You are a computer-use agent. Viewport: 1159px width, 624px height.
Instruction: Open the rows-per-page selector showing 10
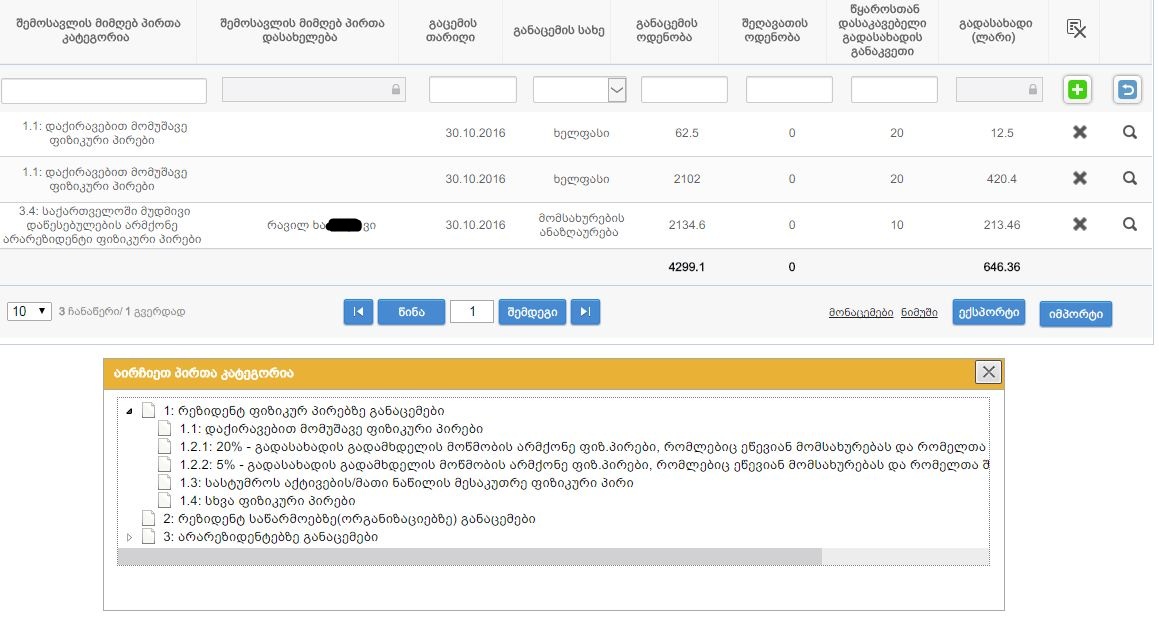[29, 311]
